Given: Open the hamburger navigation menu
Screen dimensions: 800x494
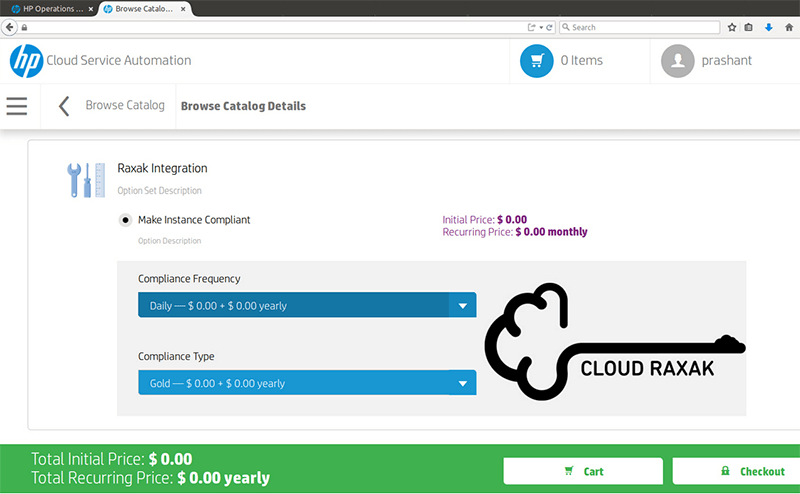Looking at the screenshot, I should [x=17, y=106].
